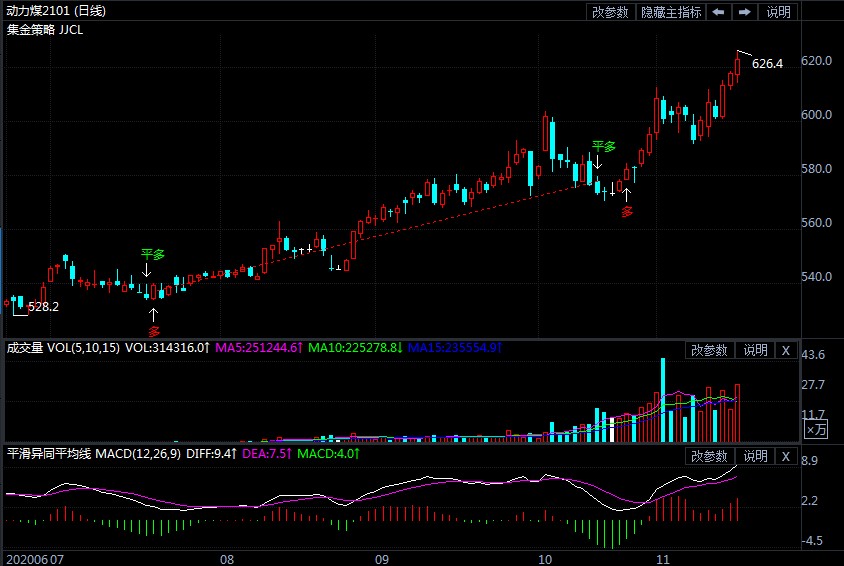Click the 560.0 price axis label
The width and height of the screenshot is (844, 566).
(x=817, y=222)
